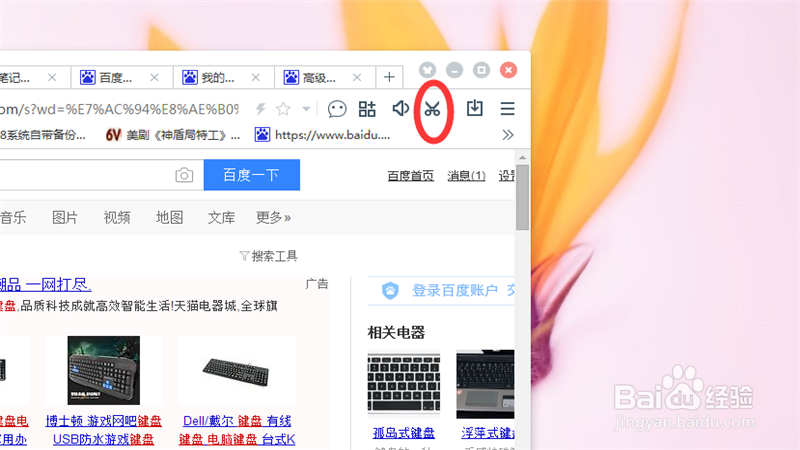Open the 美剧《神盾局特工》 bookmark
Viewport: 800px width, 450px height.
173,135
